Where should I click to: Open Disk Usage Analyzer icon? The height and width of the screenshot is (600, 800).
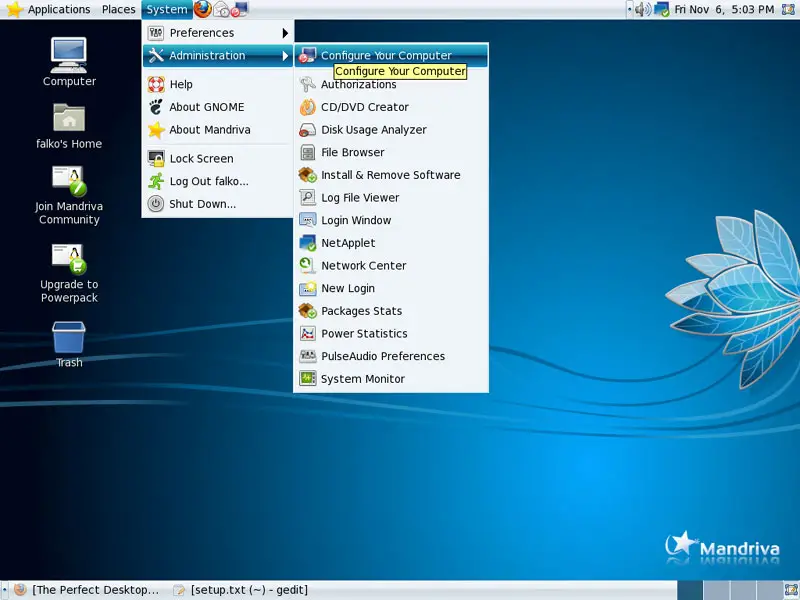click(308, 130)
